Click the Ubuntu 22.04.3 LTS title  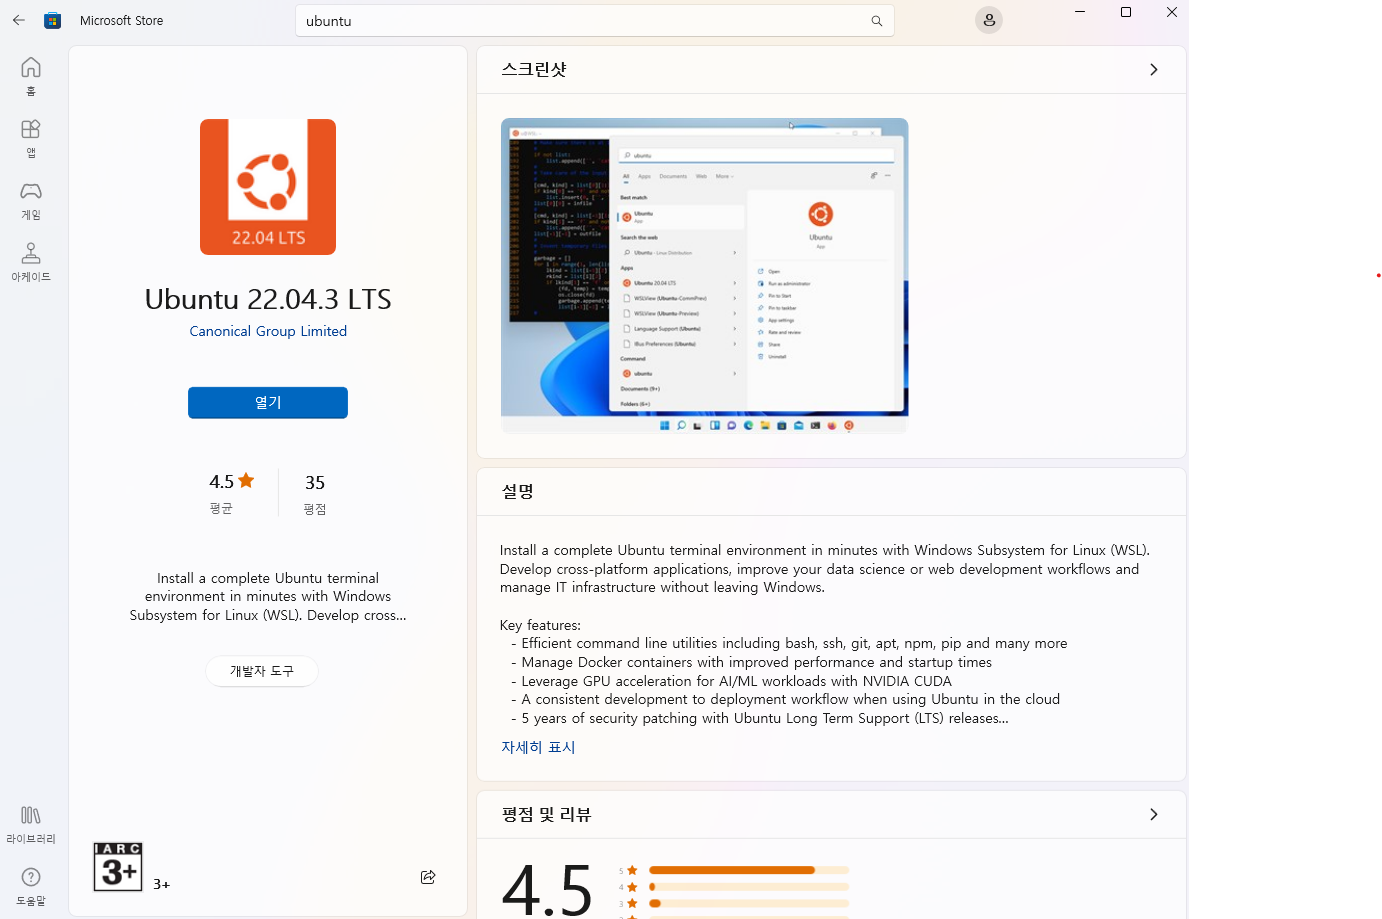268,299
